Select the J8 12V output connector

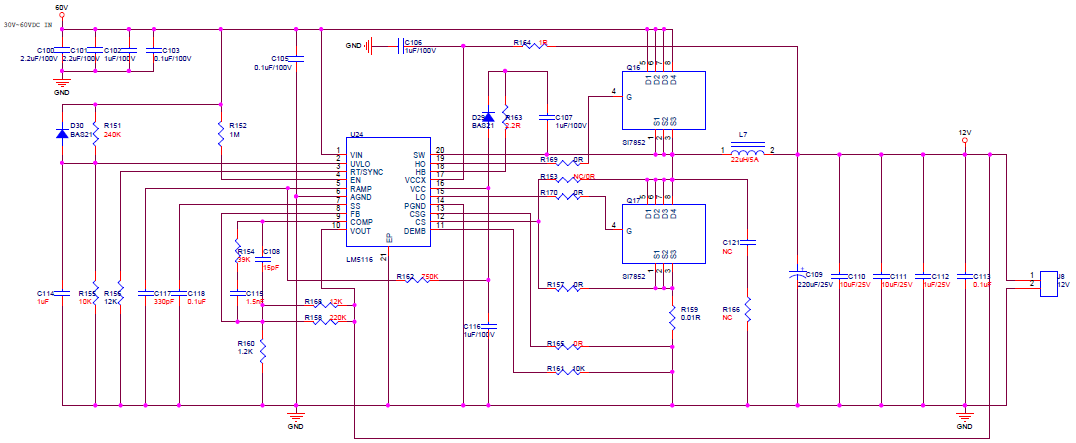point(1049,284)
